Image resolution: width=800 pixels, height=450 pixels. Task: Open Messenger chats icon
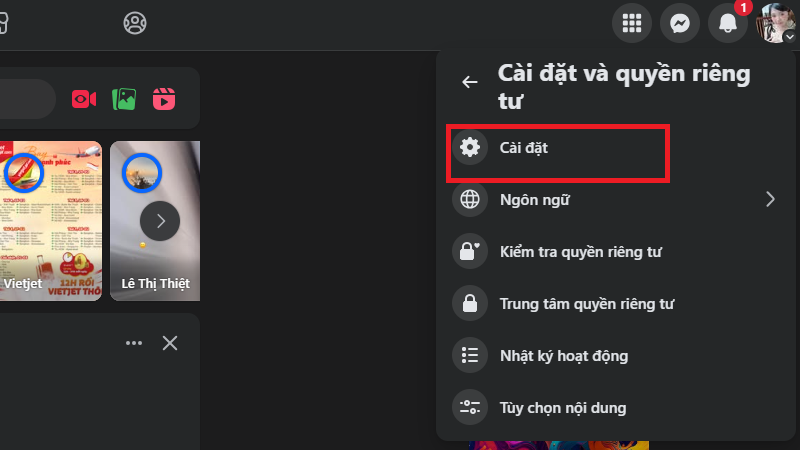click(680, 23)
